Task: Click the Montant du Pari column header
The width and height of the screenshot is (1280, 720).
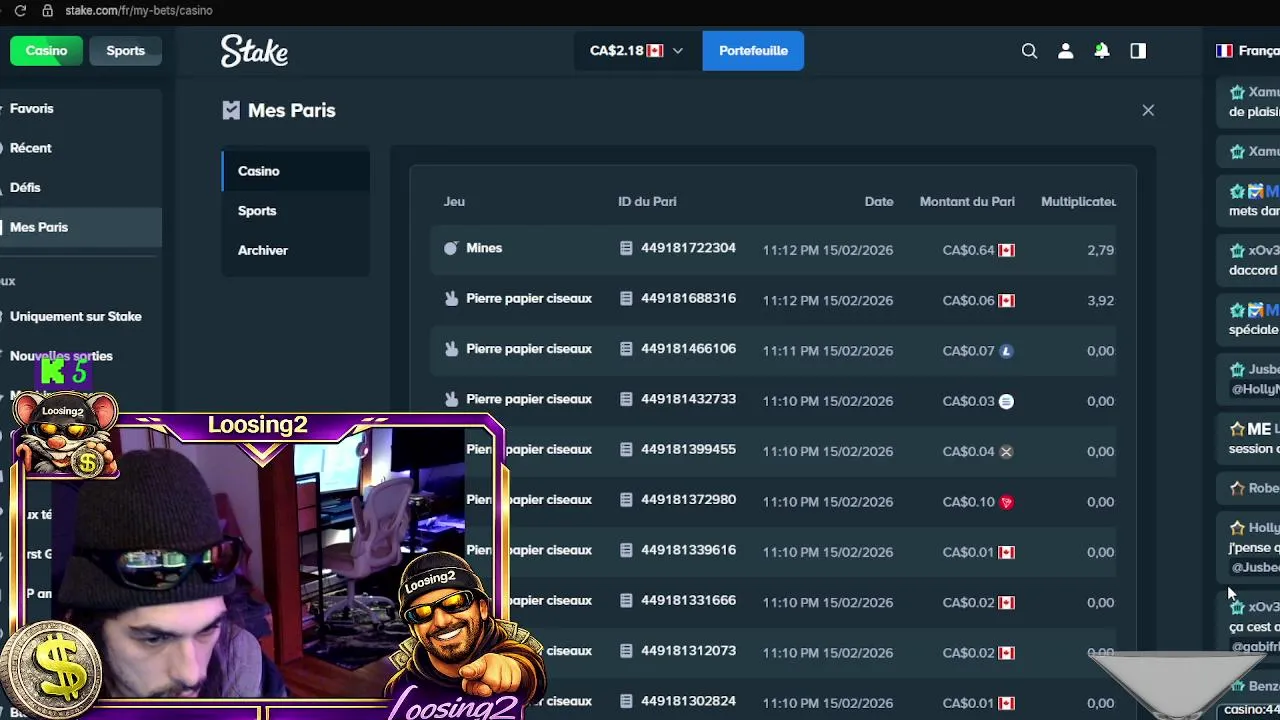Action: (967, 201)
